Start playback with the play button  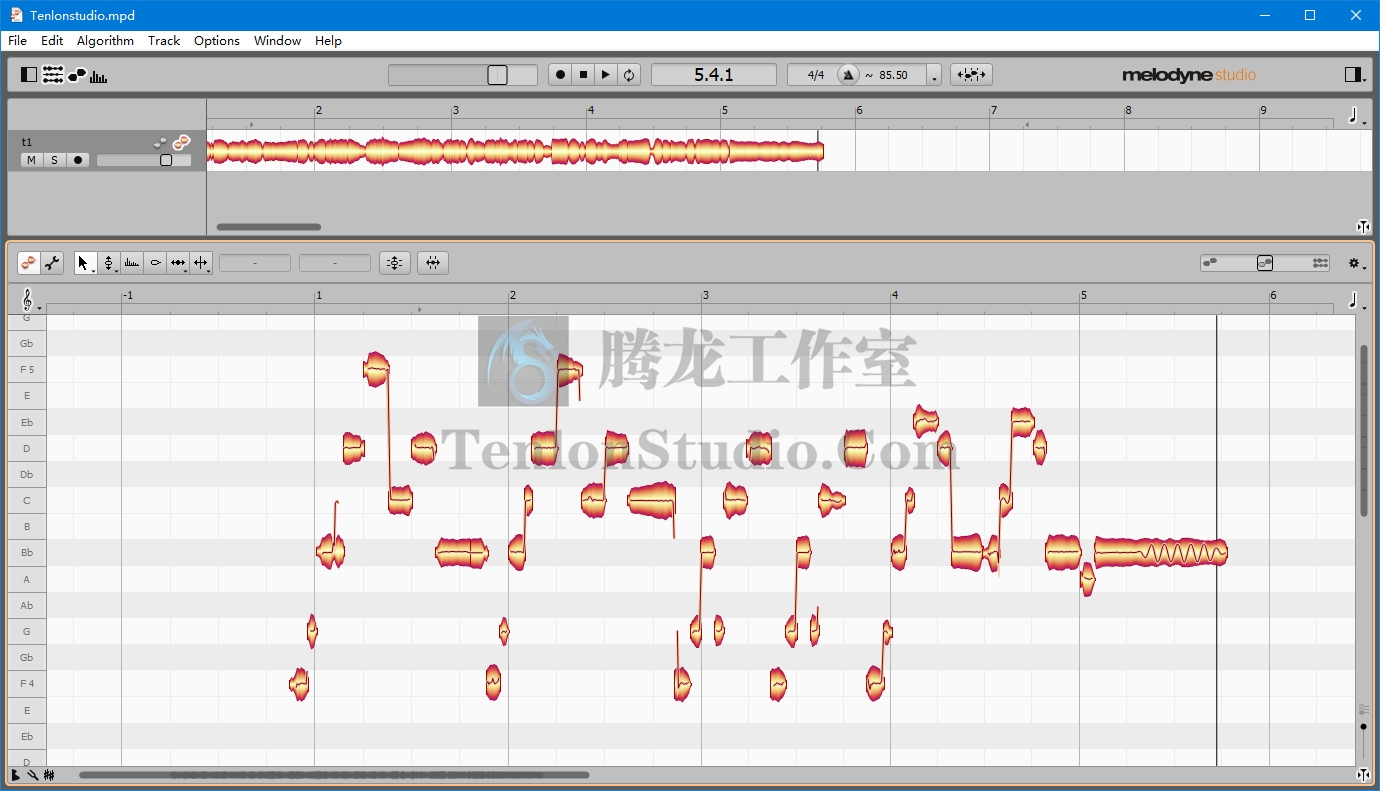click(x=606, y=75)
